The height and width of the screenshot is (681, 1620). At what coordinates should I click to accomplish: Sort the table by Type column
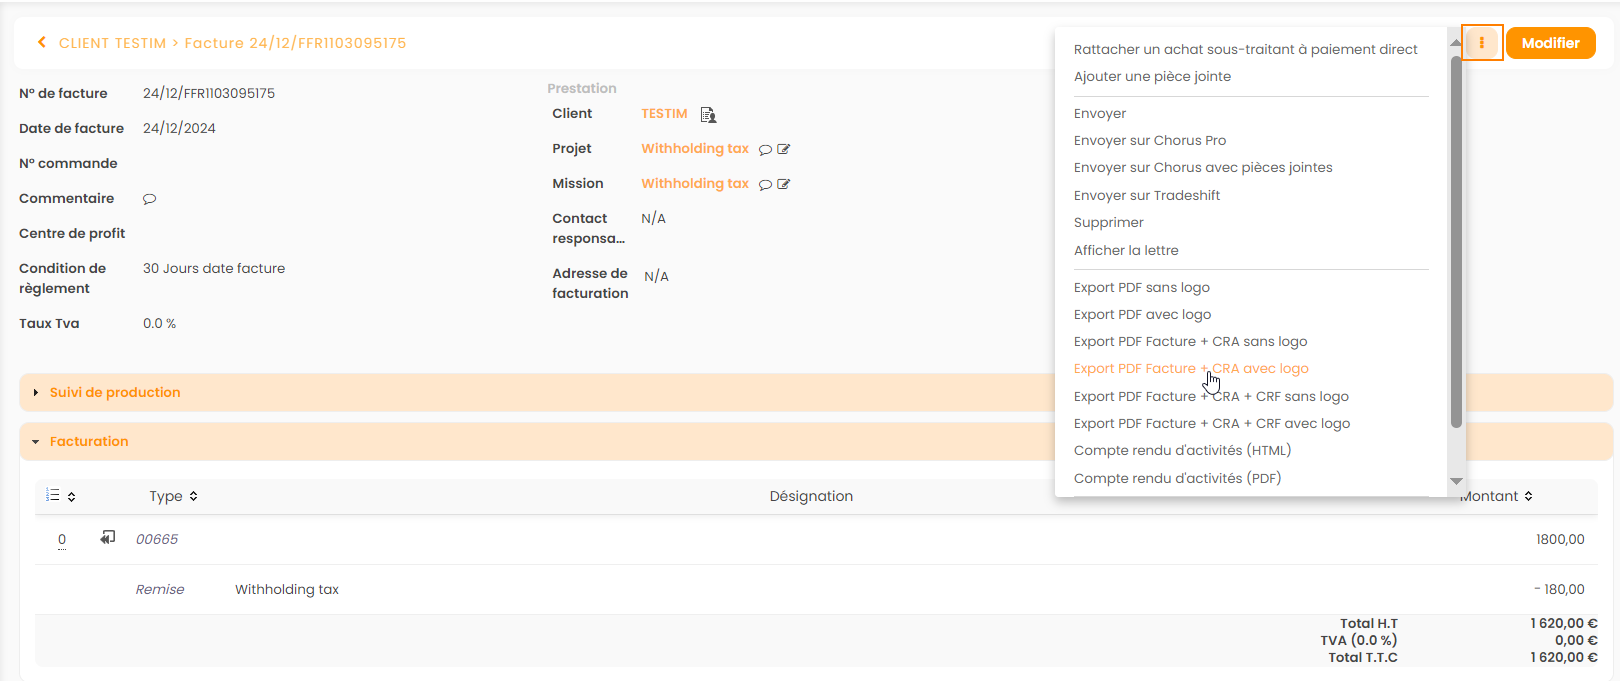tap(173, 497)
